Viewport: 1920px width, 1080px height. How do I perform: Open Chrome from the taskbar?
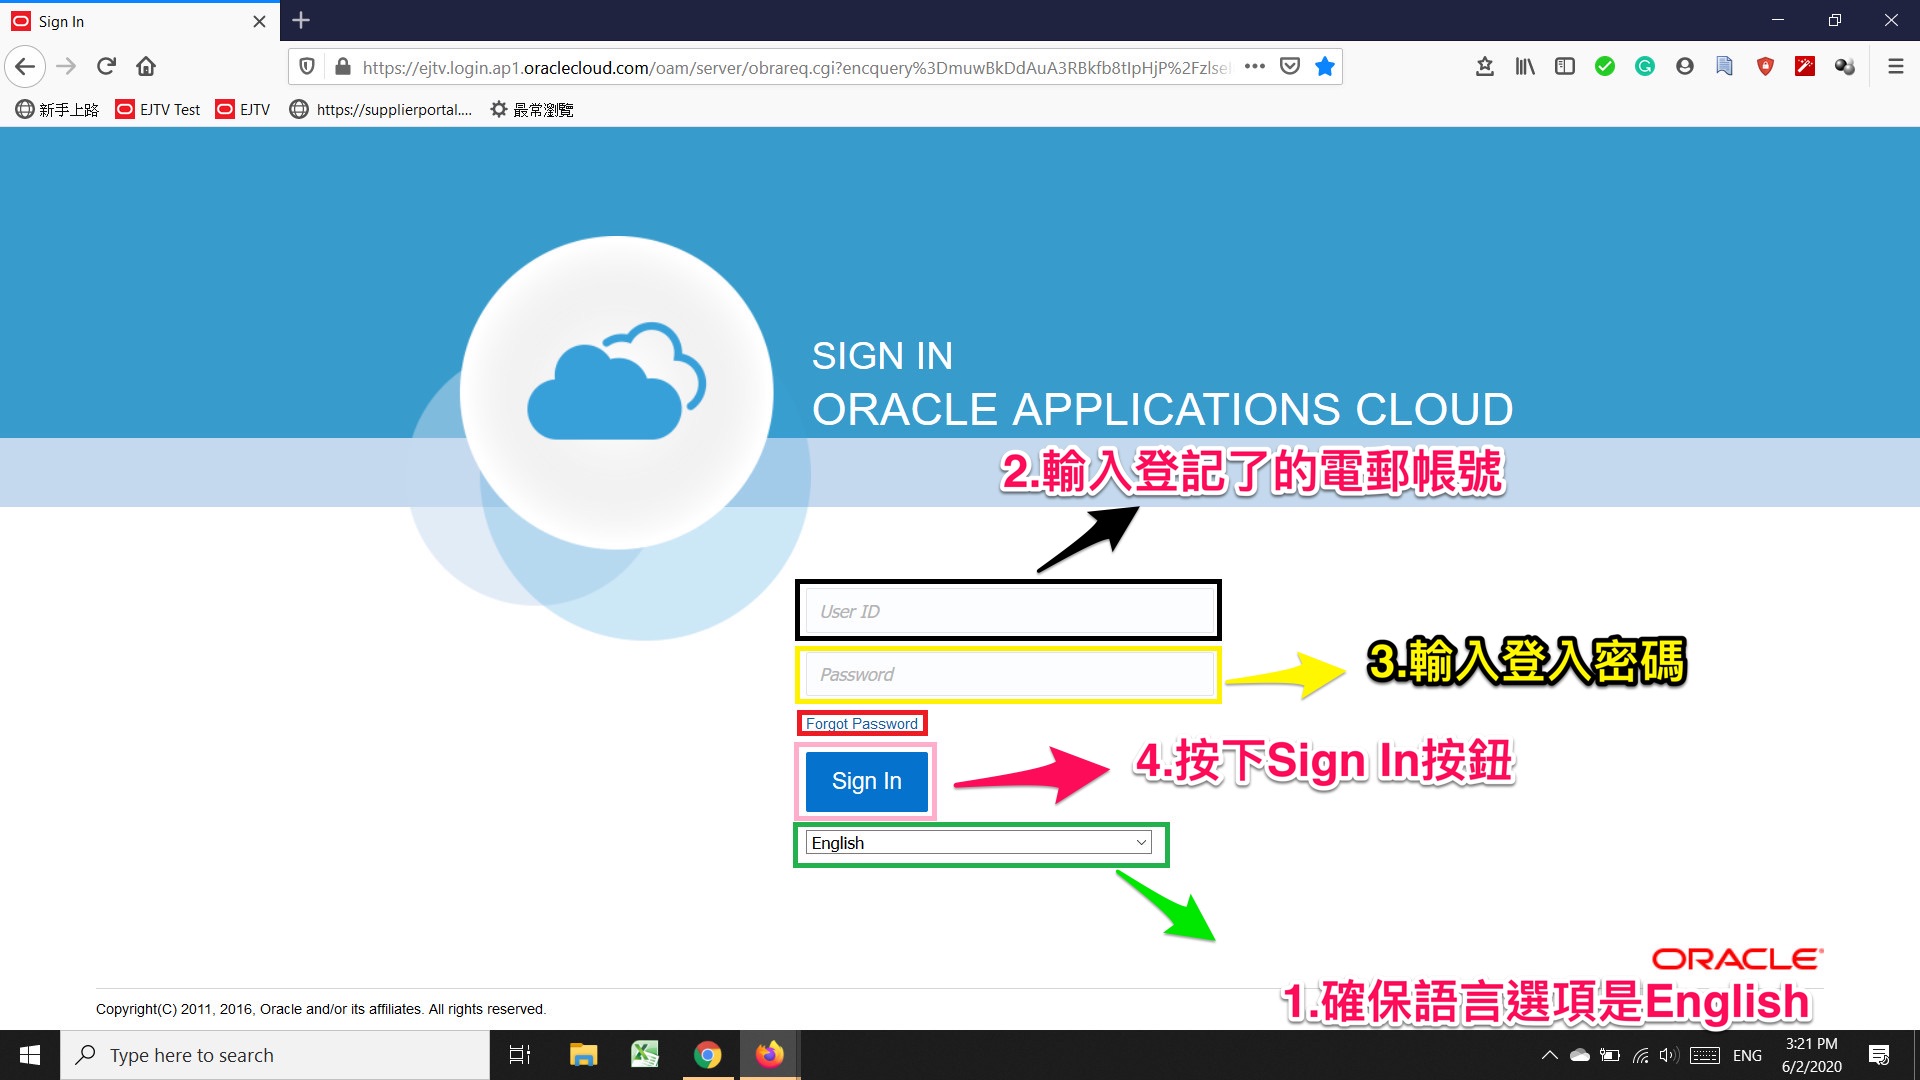click(708, 1055)
